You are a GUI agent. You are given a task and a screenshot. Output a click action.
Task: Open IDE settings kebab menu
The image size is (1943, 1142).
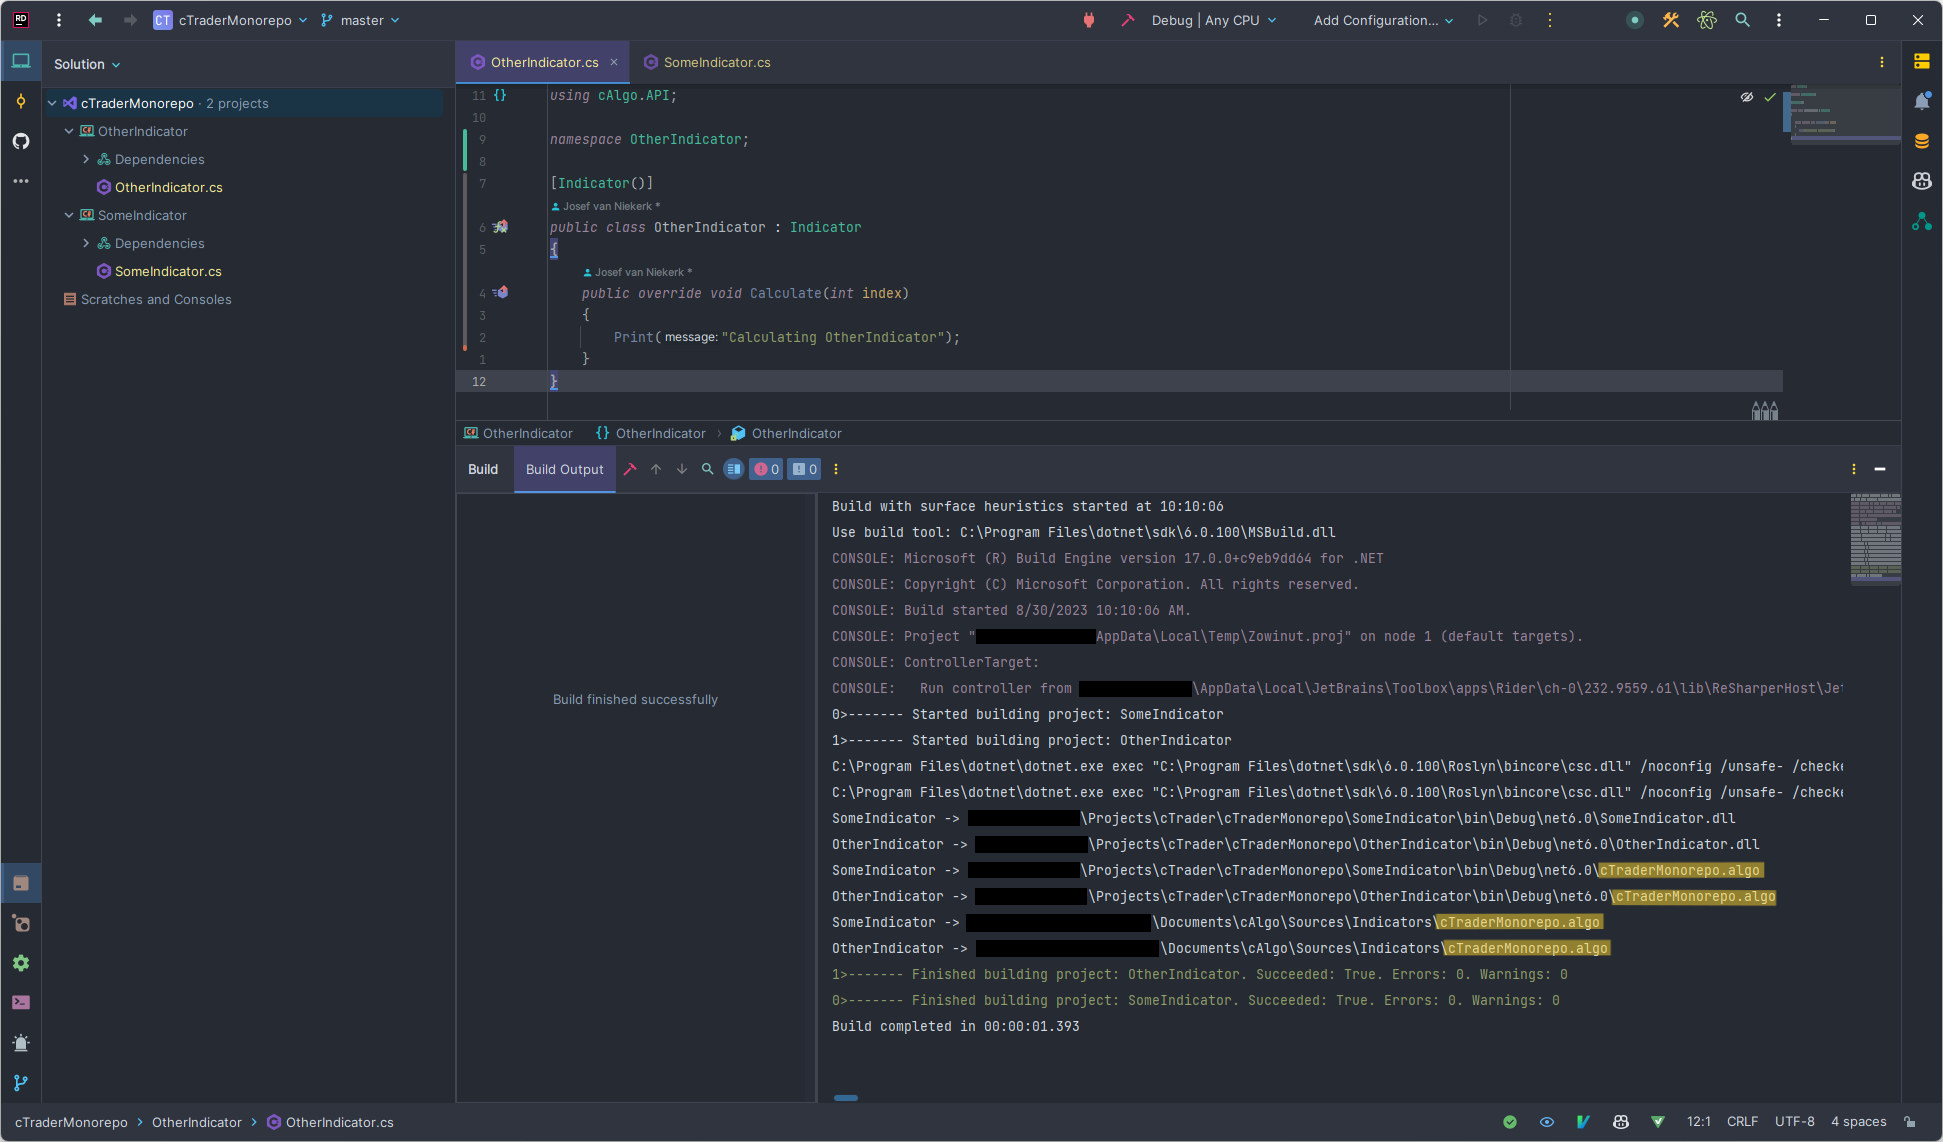click(1779, 20)
